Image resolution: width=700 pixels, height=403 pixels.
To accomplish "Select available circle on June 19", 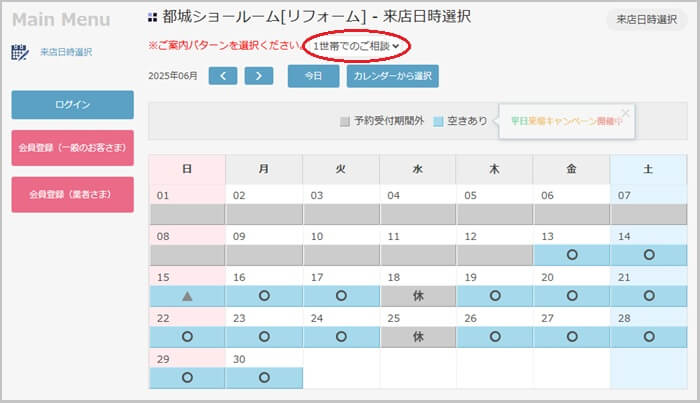I will [495, 296].
